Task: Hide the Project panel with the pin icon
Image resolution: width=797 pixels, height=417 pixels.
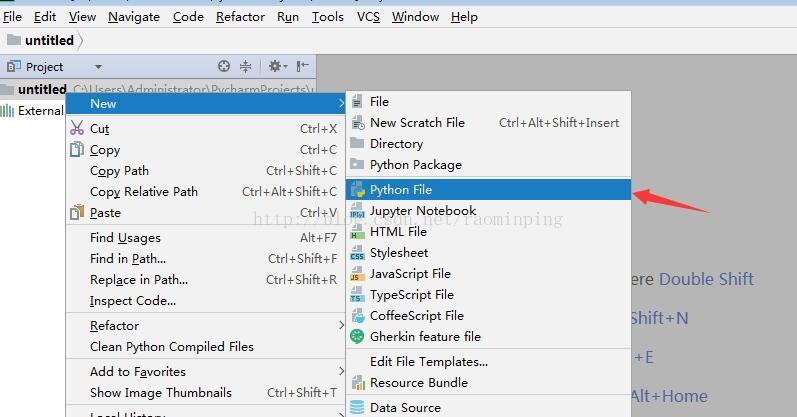Action: click(x=303, y=67)
